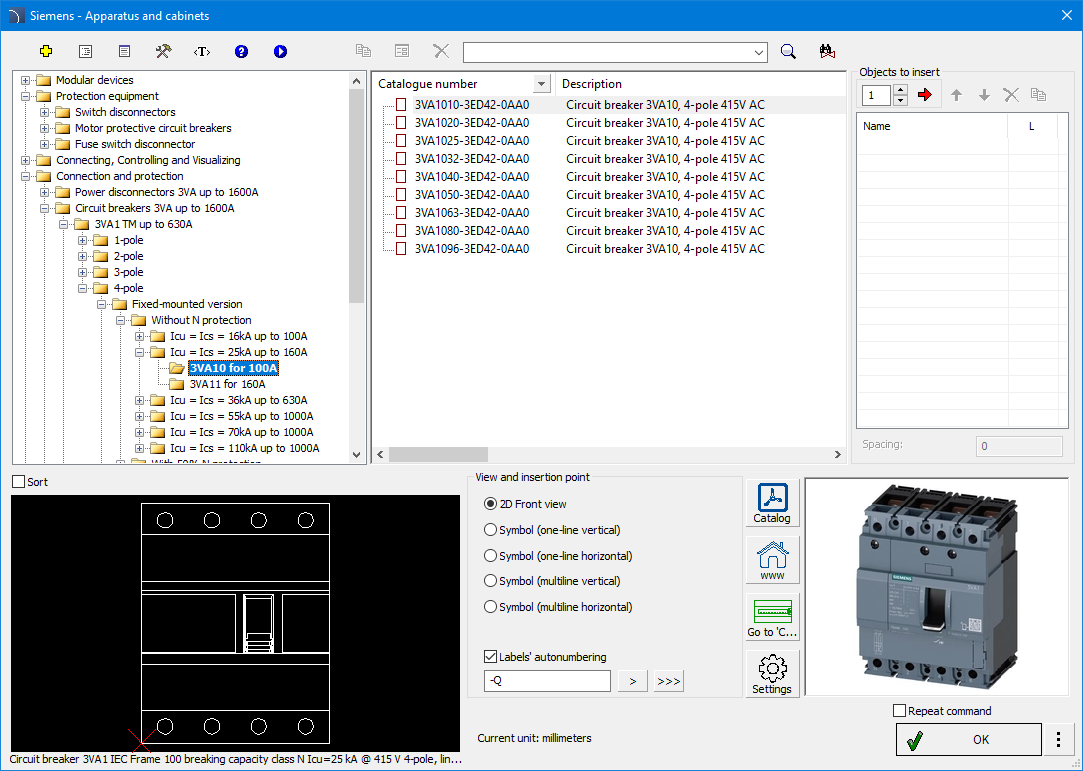The height and width of the screenshot is (771, 1083).
Task: Open the Settings gear button
Action: pyautogui.click(x=772, y=674)
